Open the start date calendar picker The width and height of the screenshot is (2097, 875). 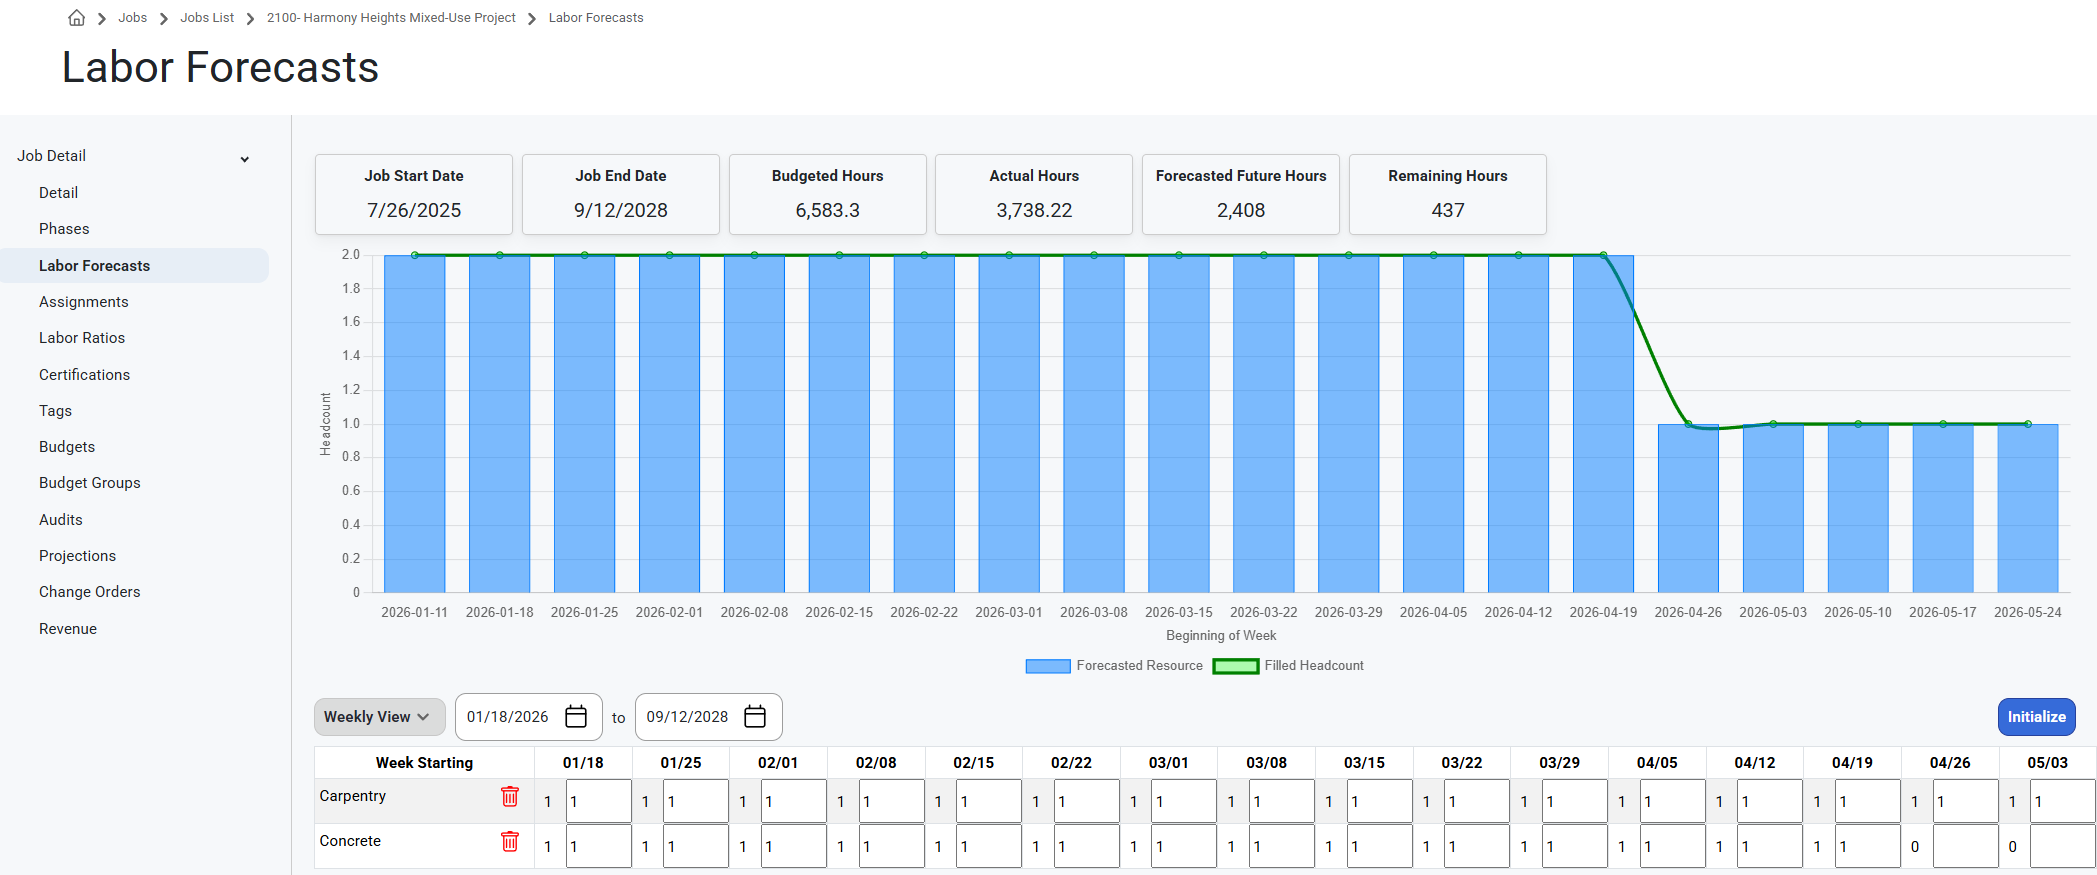pos(576,717)
